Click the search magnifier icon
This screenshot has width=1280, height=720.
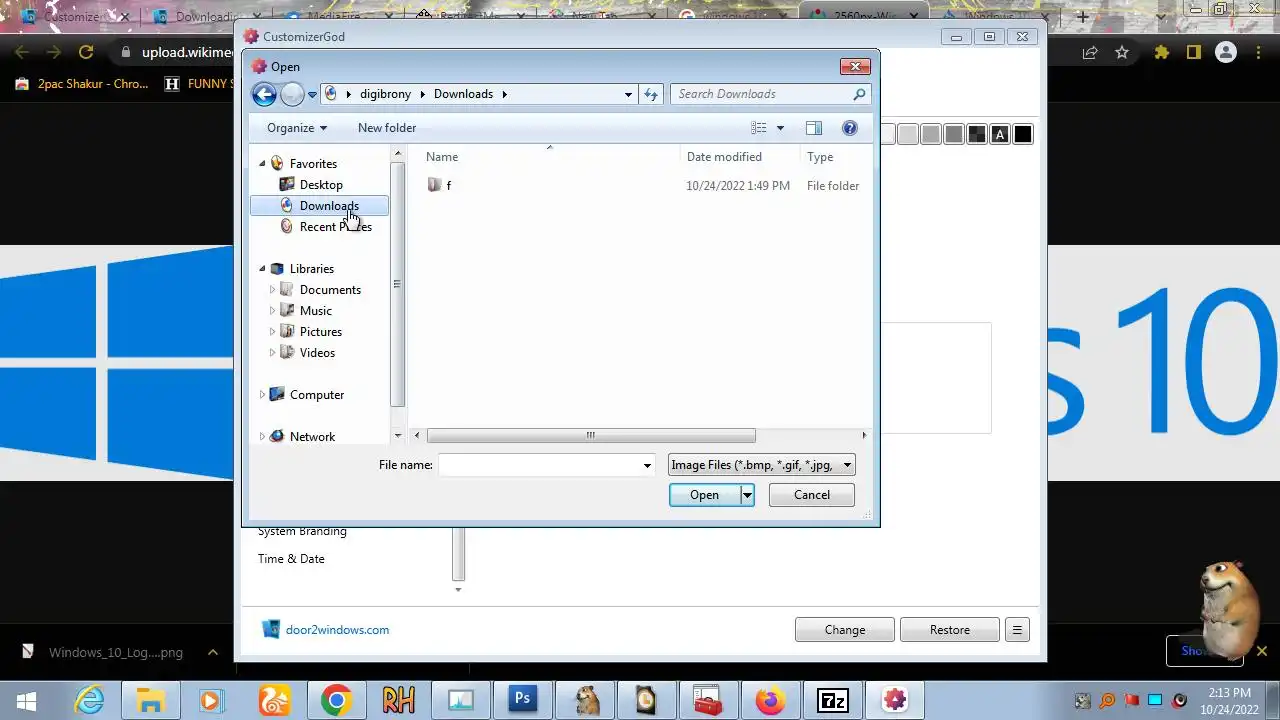pyautogui.click(x=859, y=94)
